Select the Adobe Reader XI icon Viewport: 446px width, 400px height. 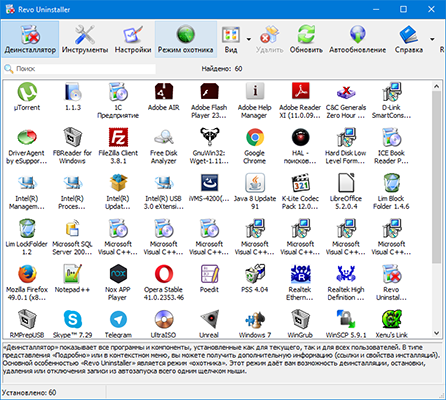(x=300, y=92)
